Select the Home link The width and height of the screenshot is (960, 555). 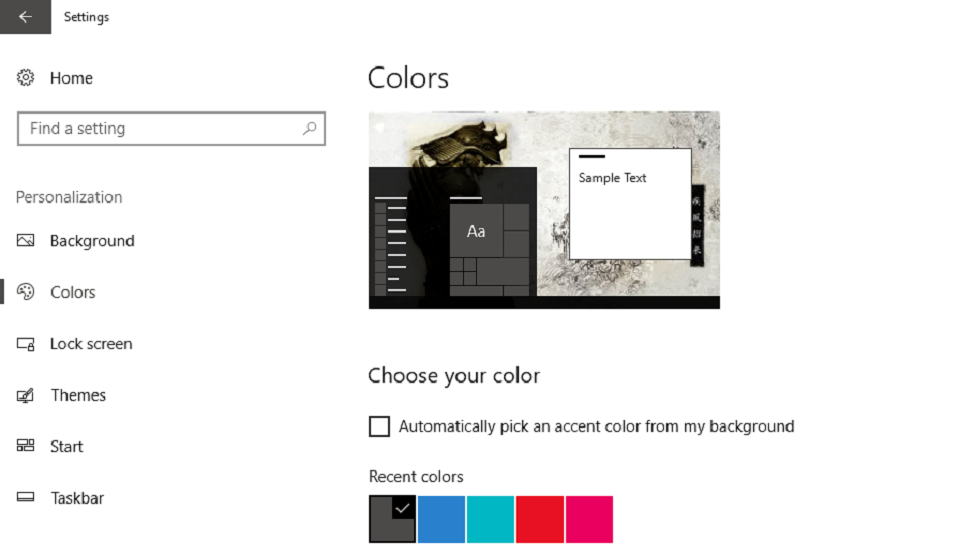point(71,78)
